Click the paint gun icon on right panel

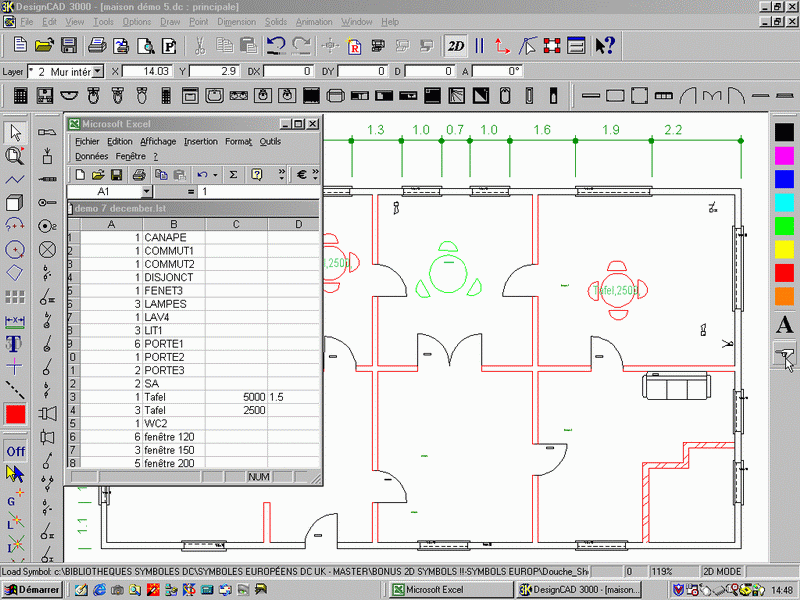[785, 354]
